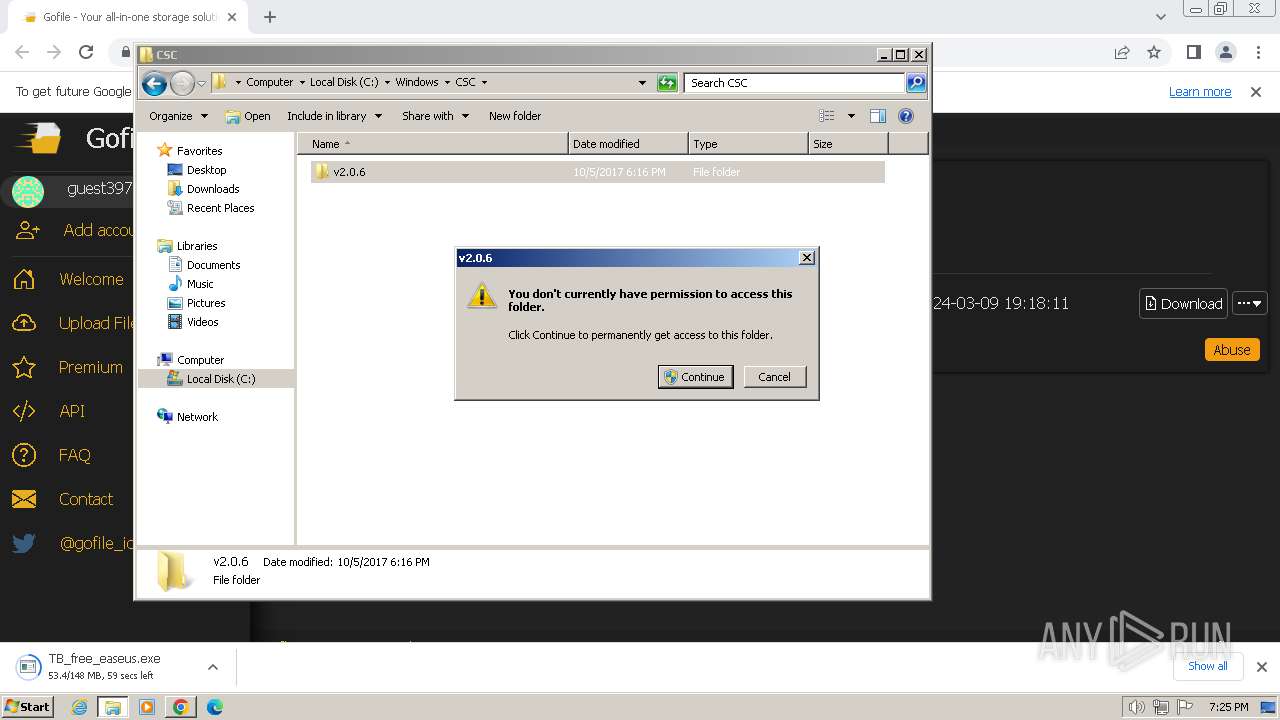Click the orange Abuse button
This screenshot has height=720, width=1280.
click(1231, 350)
